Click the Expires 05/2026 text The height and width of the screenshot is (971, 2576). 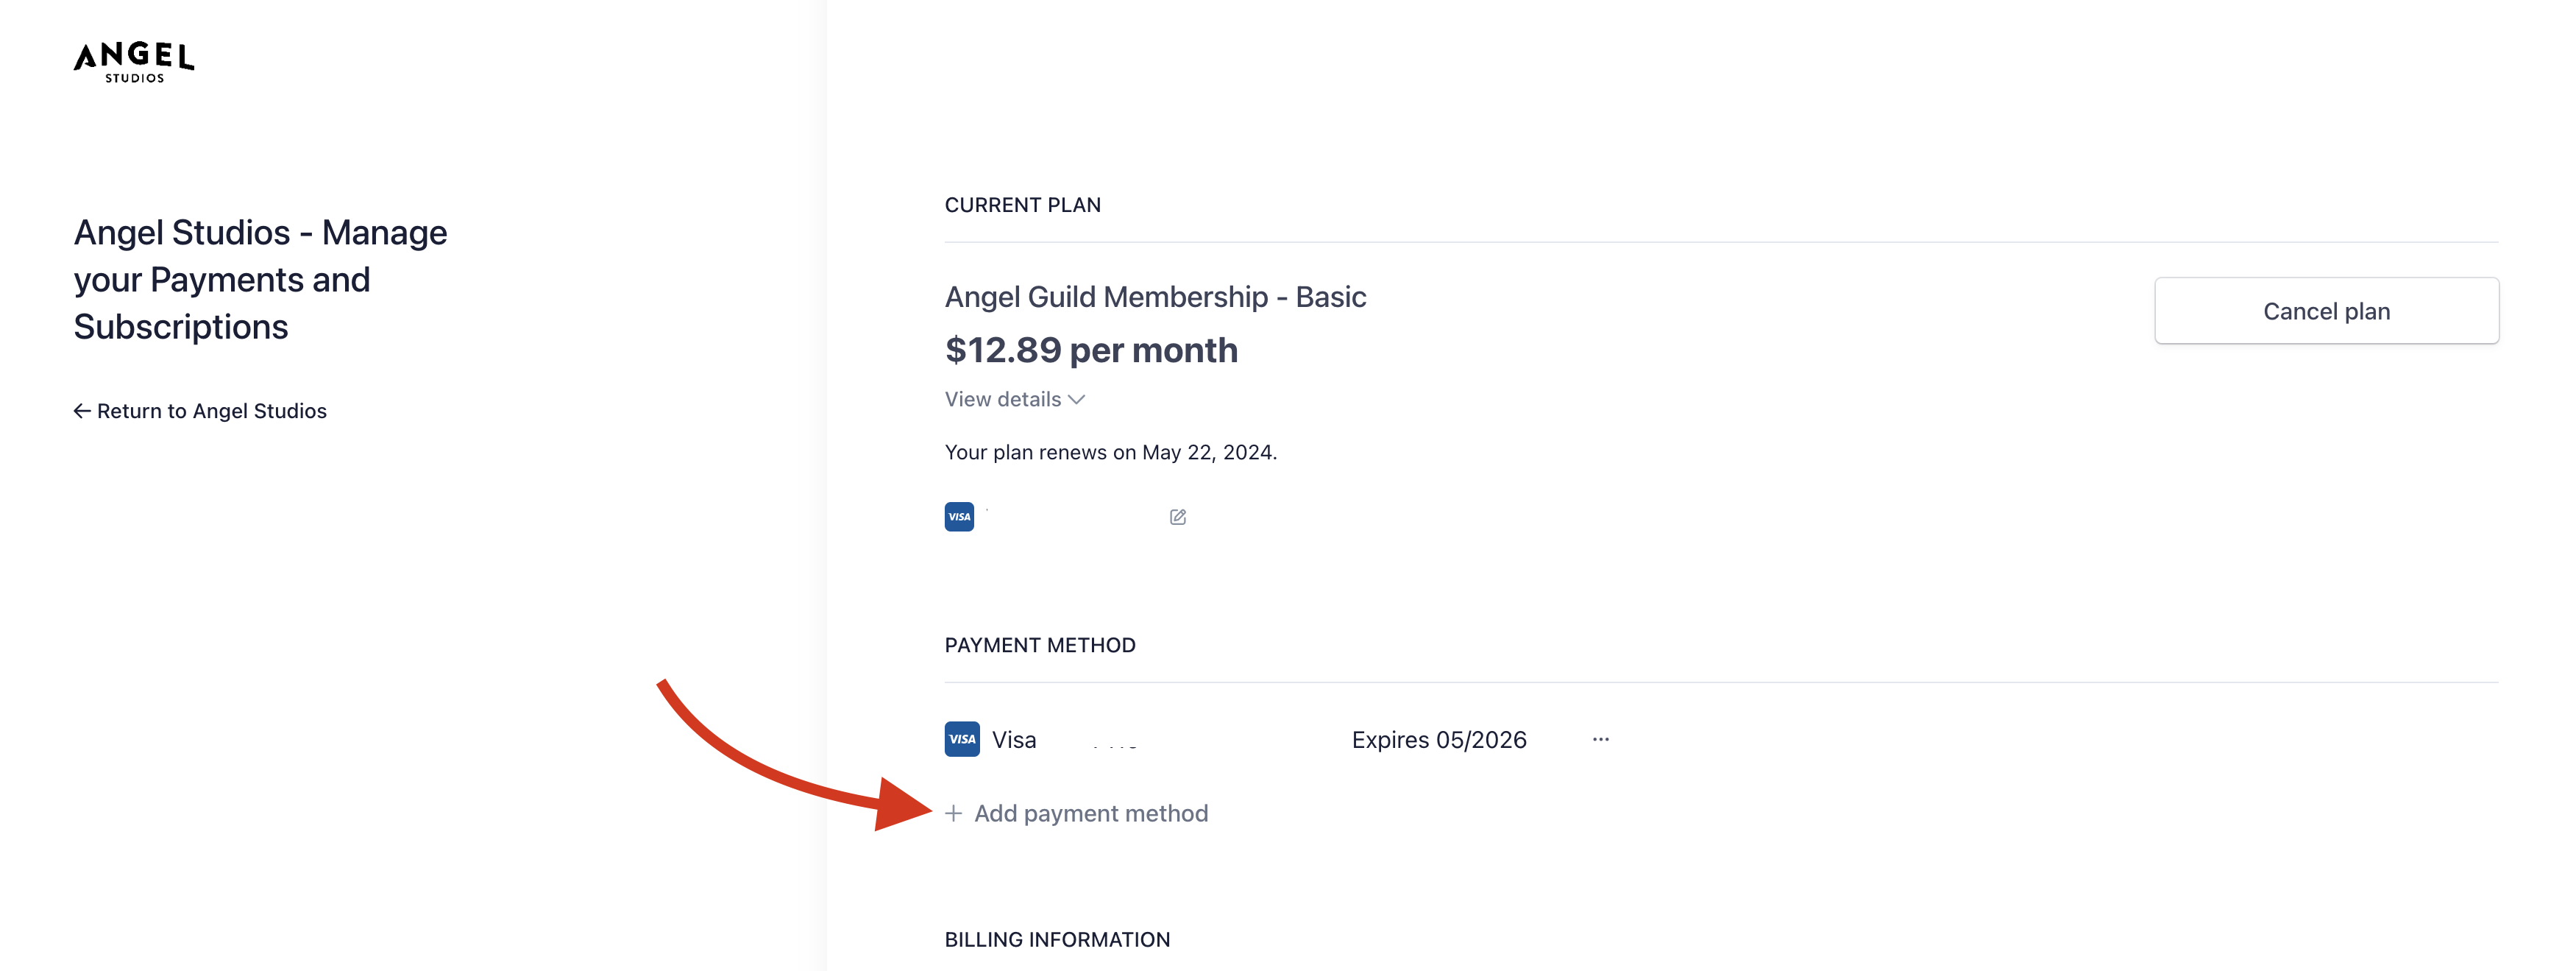(1438, 739)
